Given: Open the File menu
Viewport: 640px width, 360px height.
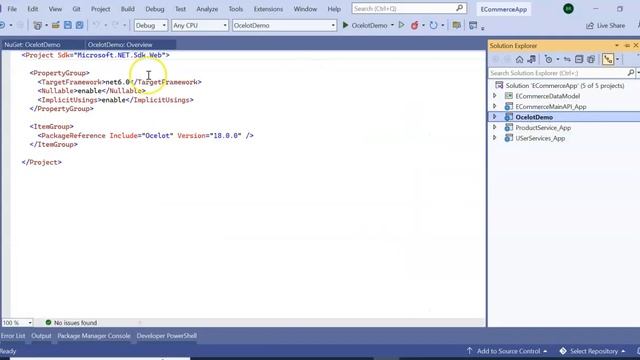Looking at the screenshot, I should [x=12, y=9].
